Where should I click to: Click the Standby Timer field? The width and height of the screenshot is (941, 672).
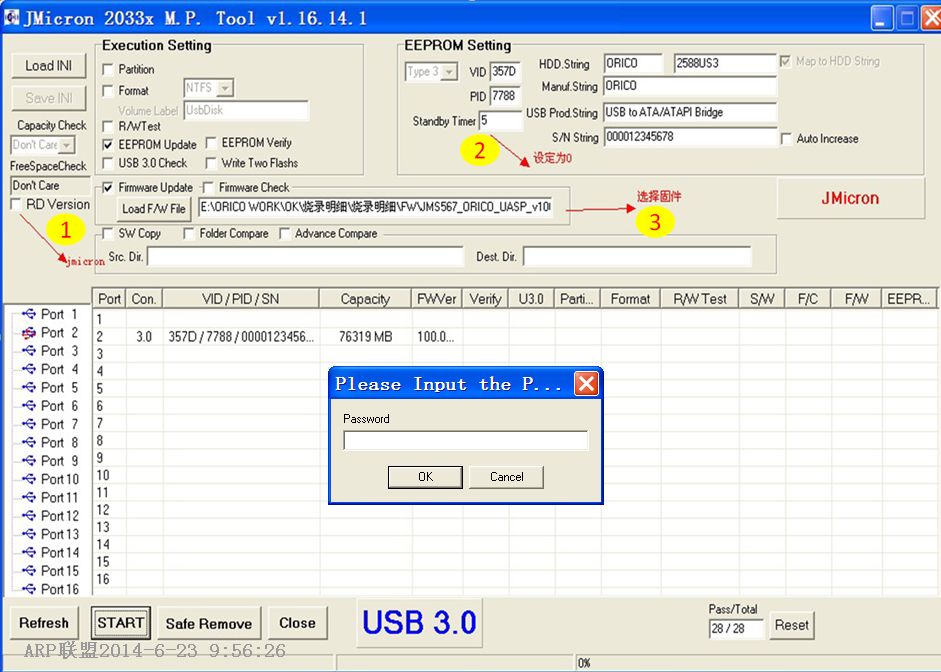pyautogui.click(x=501, y=121)
